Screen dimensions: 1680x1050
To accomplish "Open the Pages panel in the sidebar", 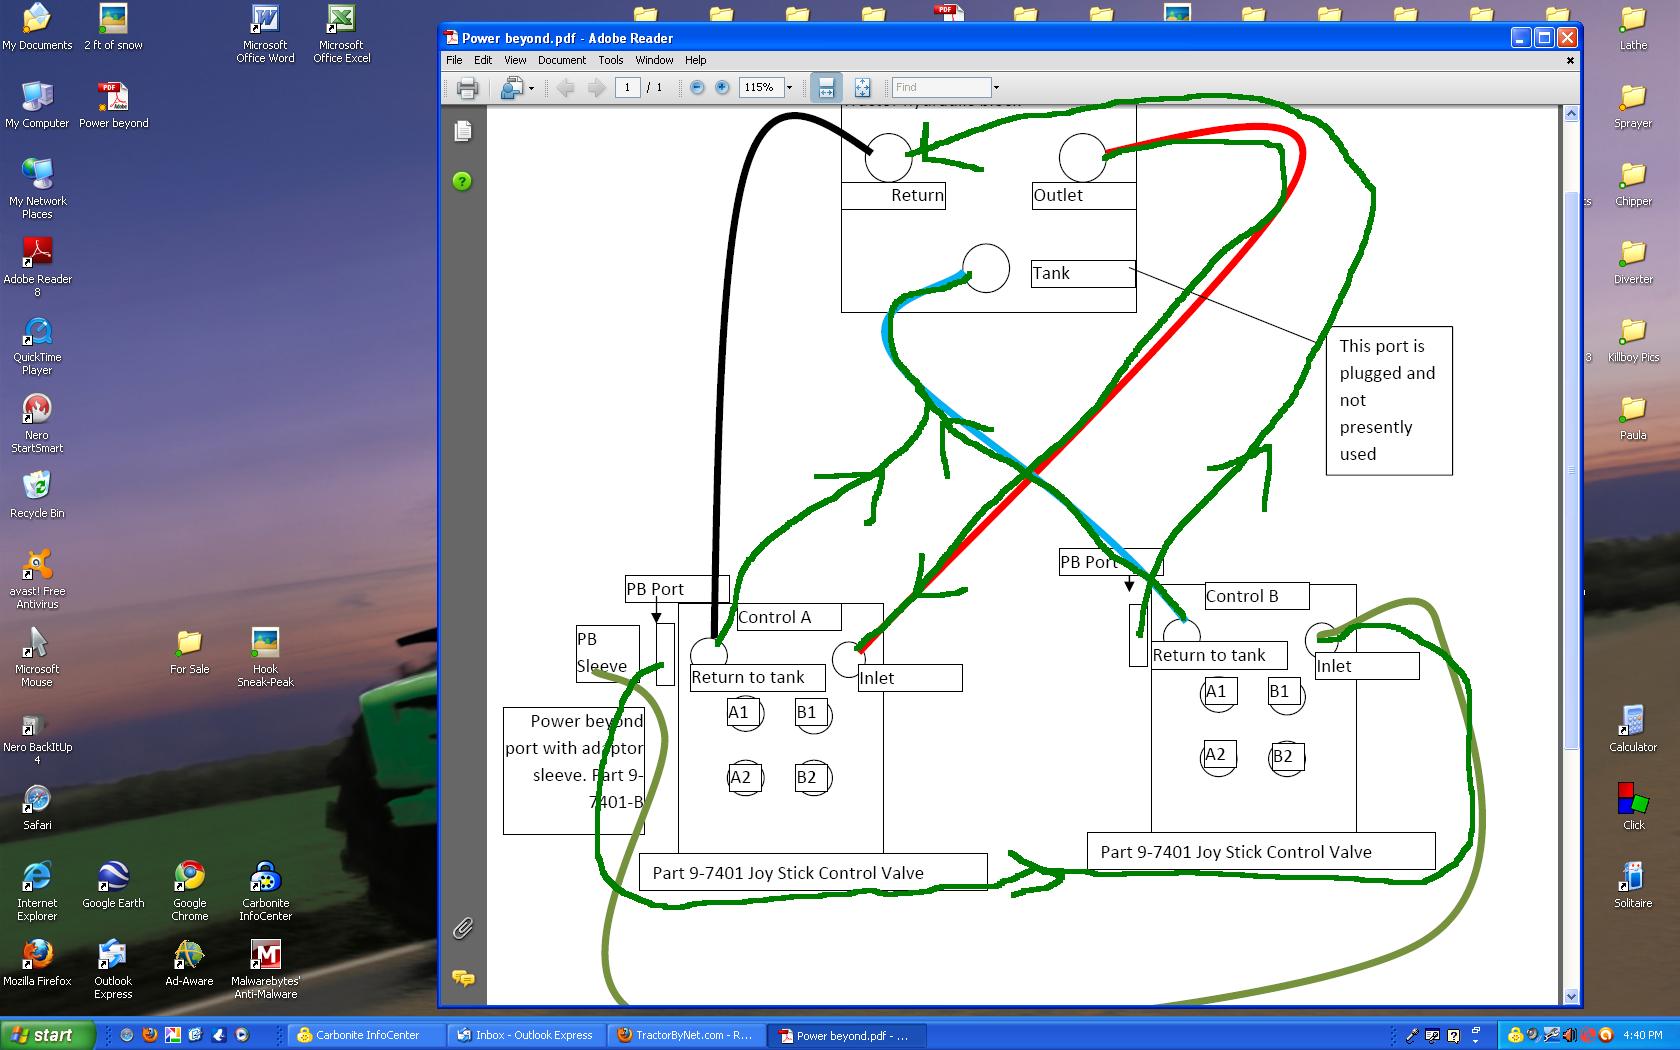I will click(x=462, y=131).
